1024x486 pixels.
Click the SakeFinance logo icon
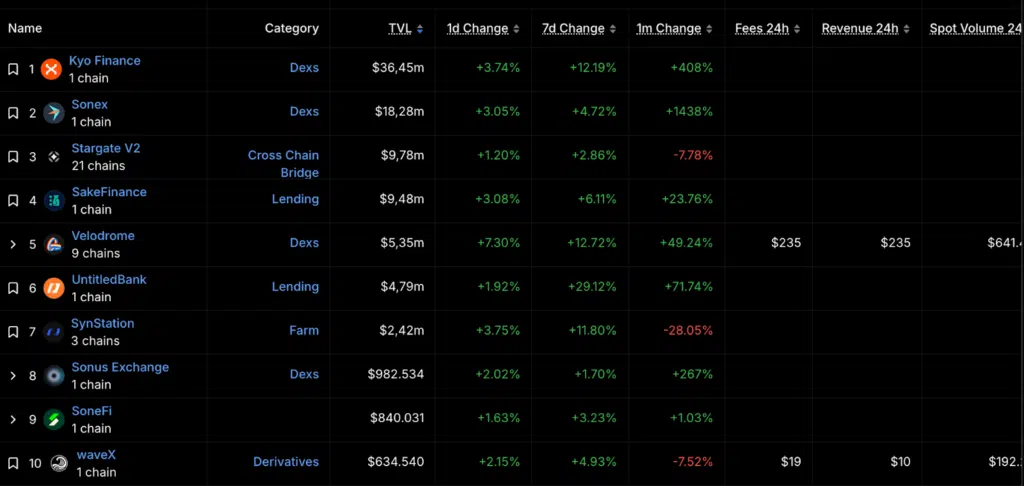coord(54,201)
